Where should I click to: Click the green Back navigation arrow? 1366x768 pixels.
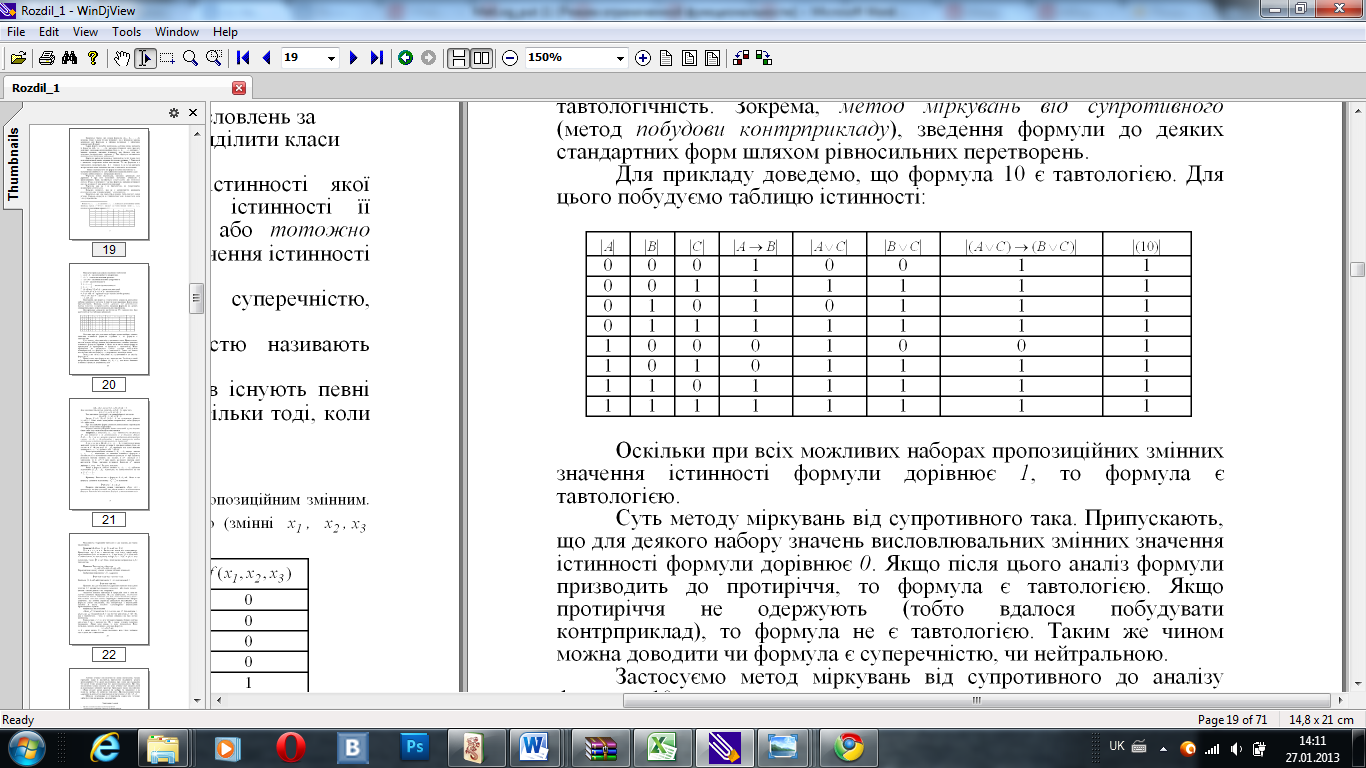pyautogui.click(x=405, y=58)
